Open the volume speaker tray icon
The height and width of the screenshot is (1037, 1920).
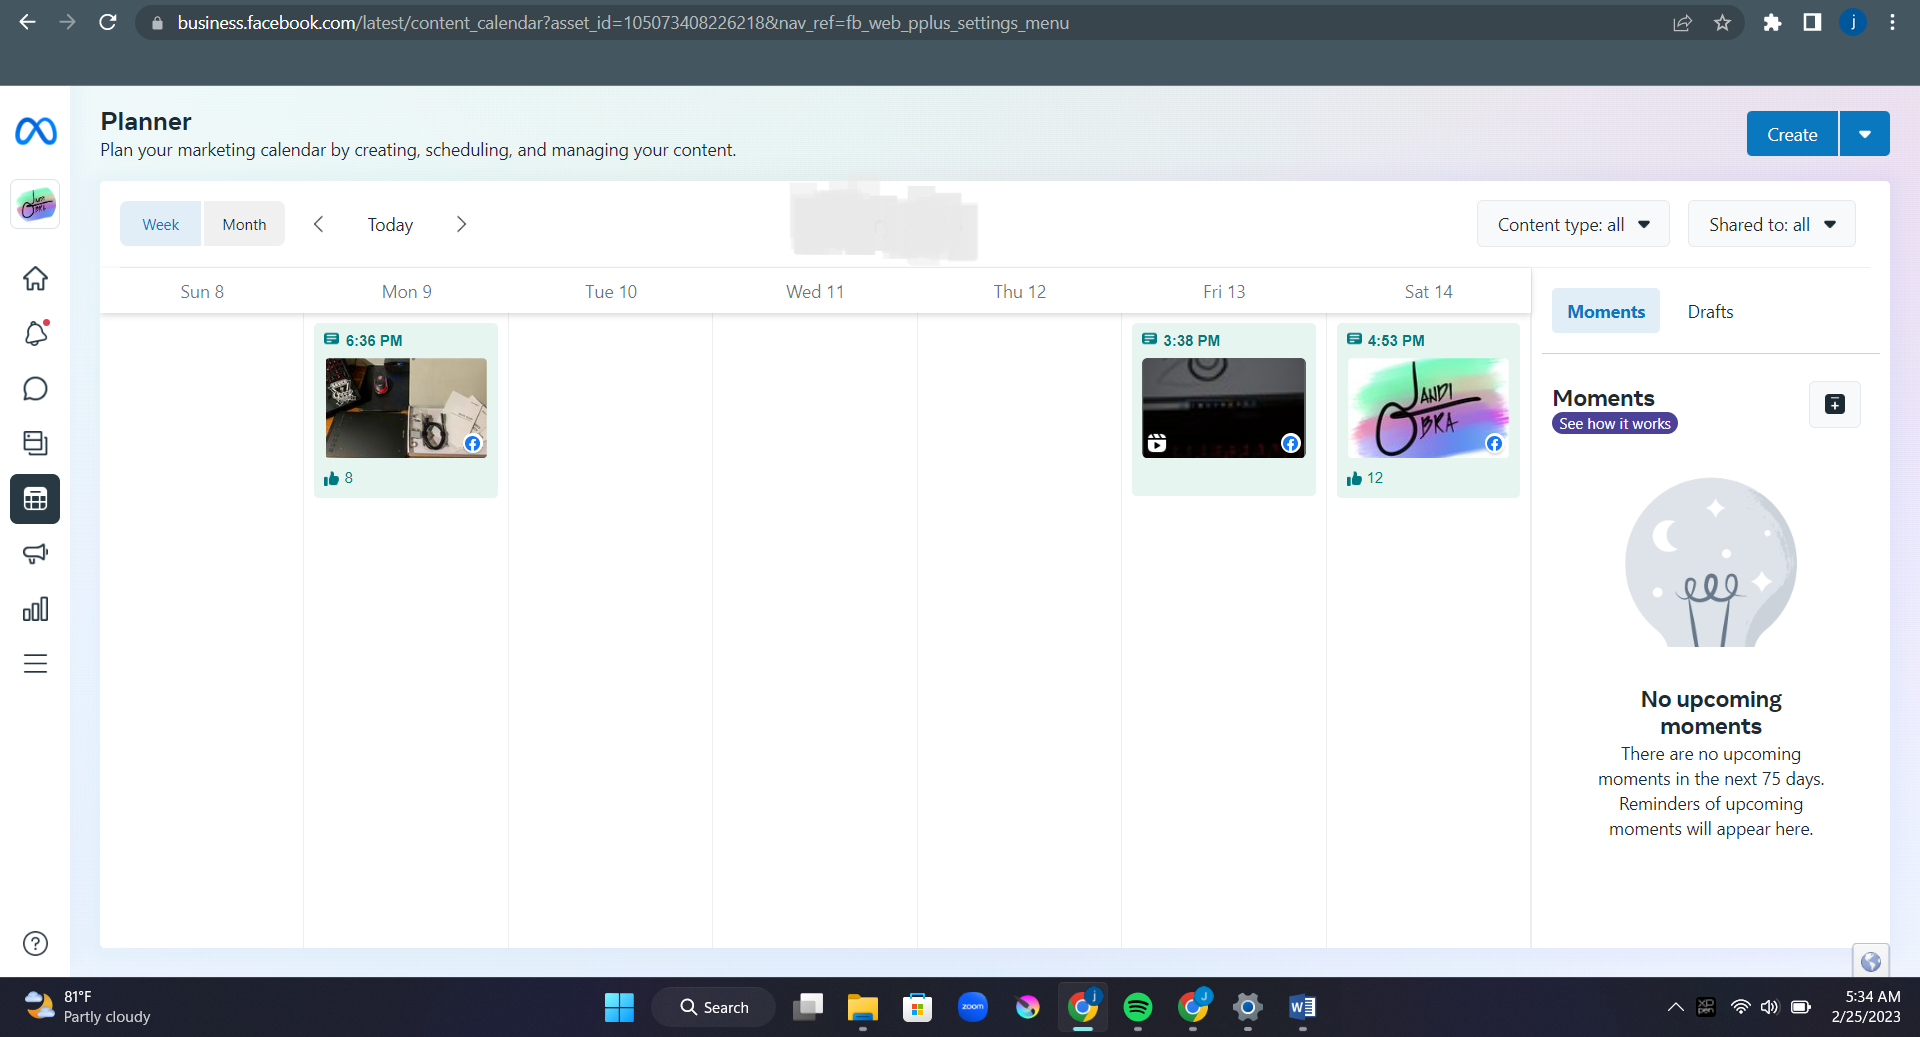pos(1770,1007)
